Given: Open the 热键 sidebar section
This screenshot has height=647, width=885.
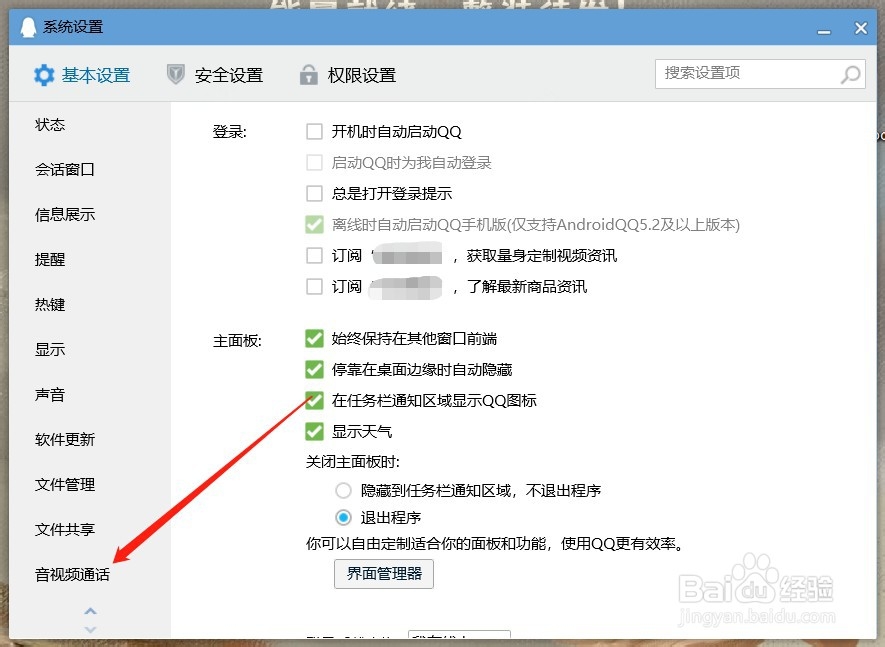Looking at the screenshot, I should [x=50, y=304].
